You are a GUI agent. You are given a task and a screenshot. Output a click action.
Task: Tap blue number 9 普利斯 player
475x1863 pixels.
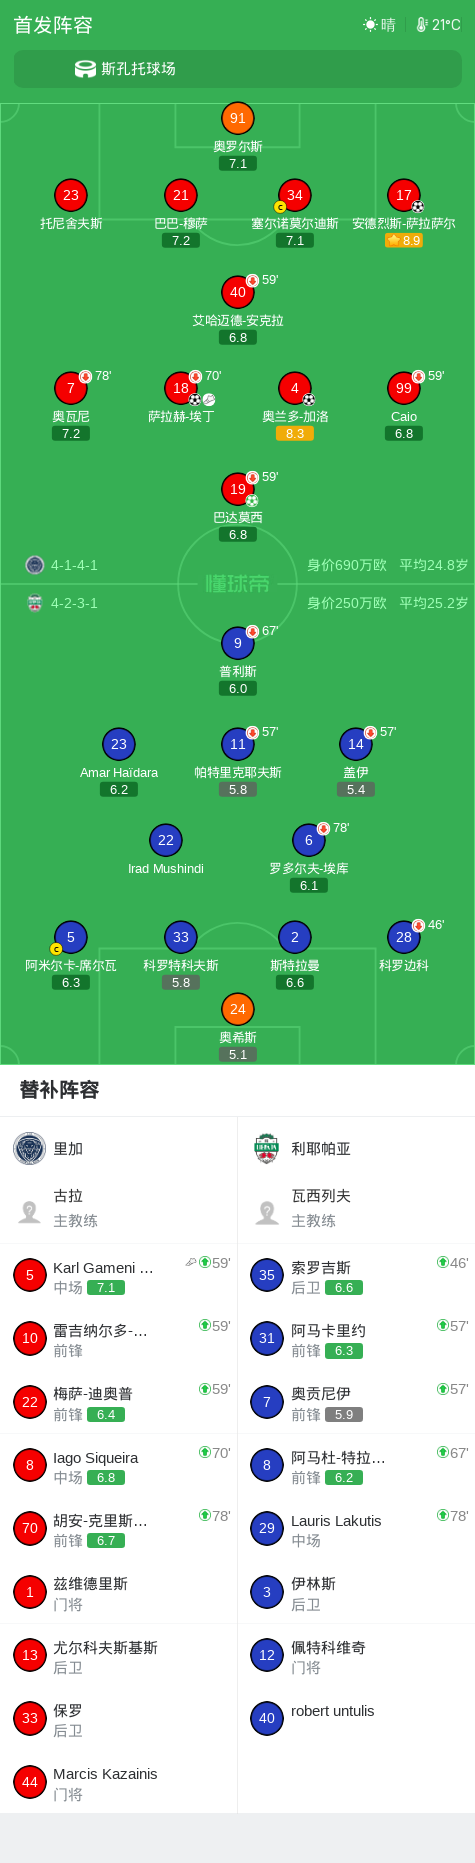(x=238, y=643)
